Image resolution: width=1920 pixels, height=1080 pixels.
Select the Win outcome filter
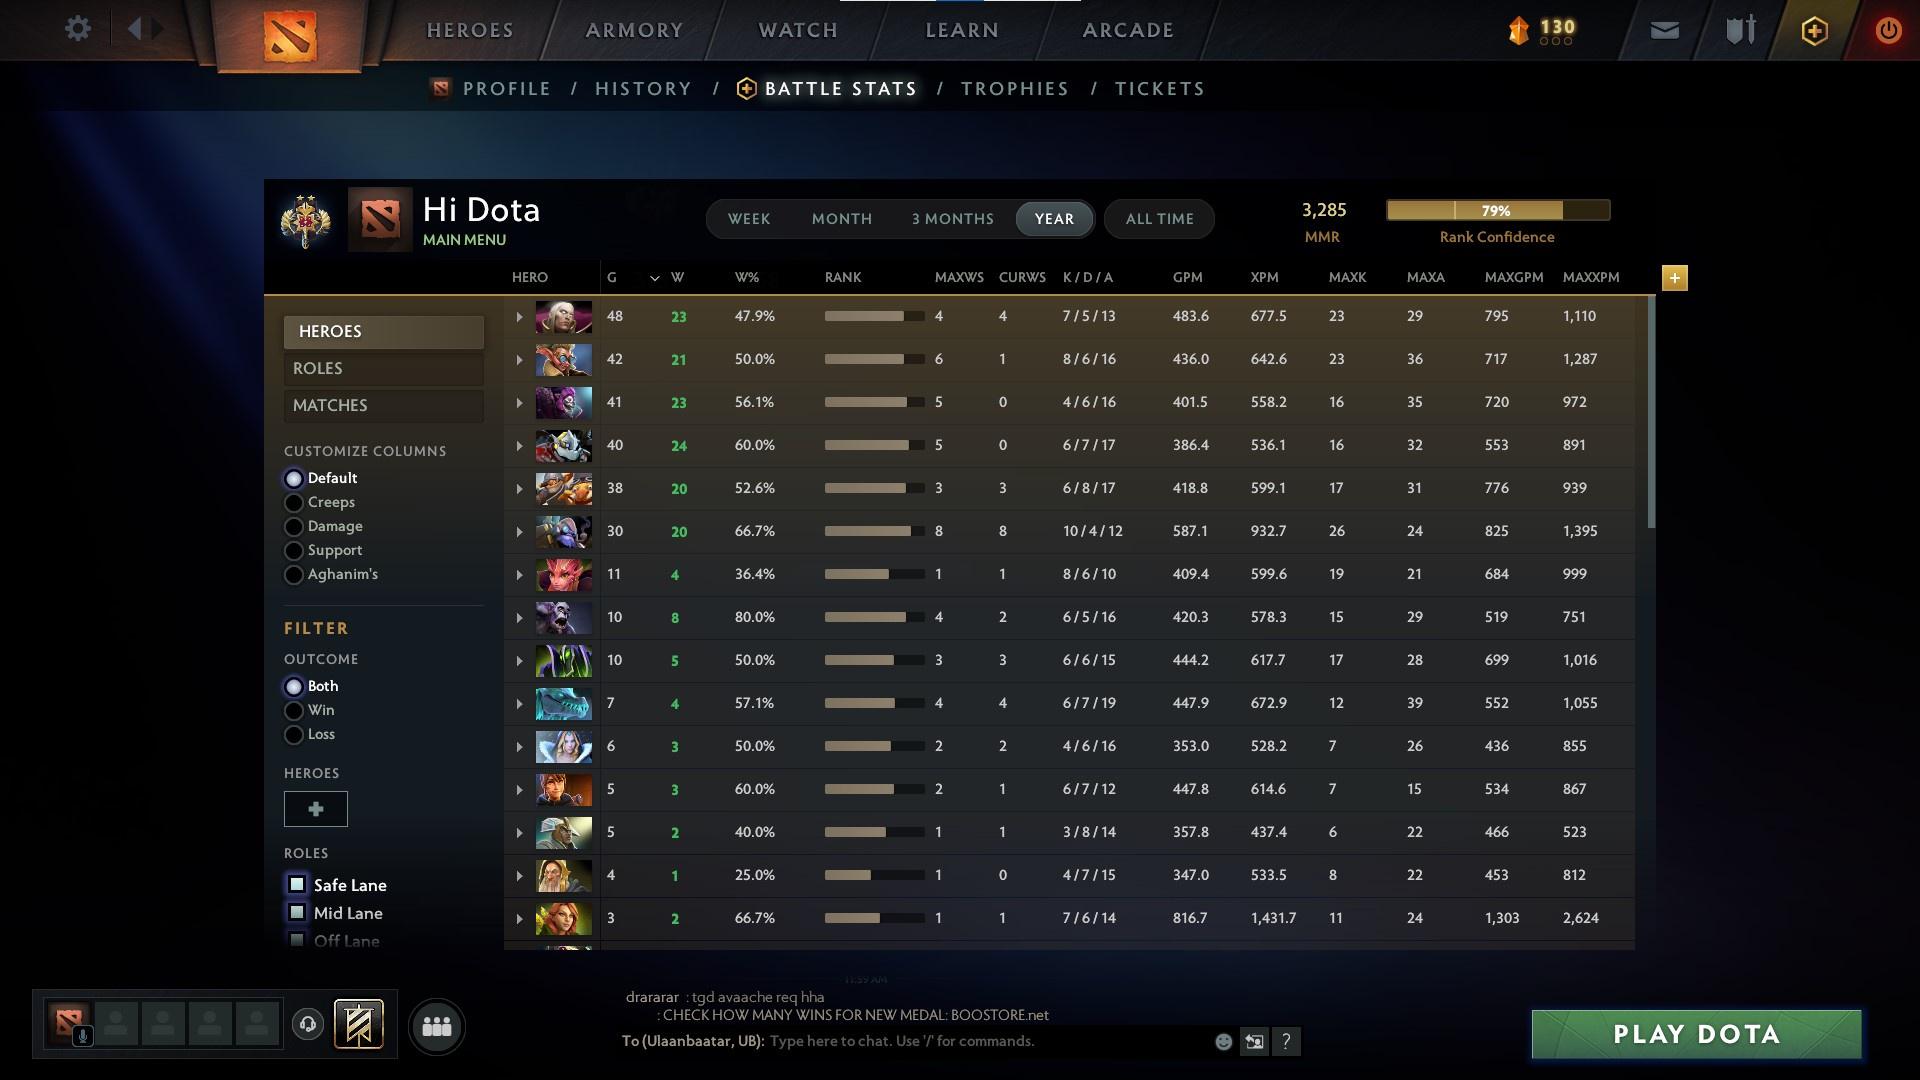(294, 710)
